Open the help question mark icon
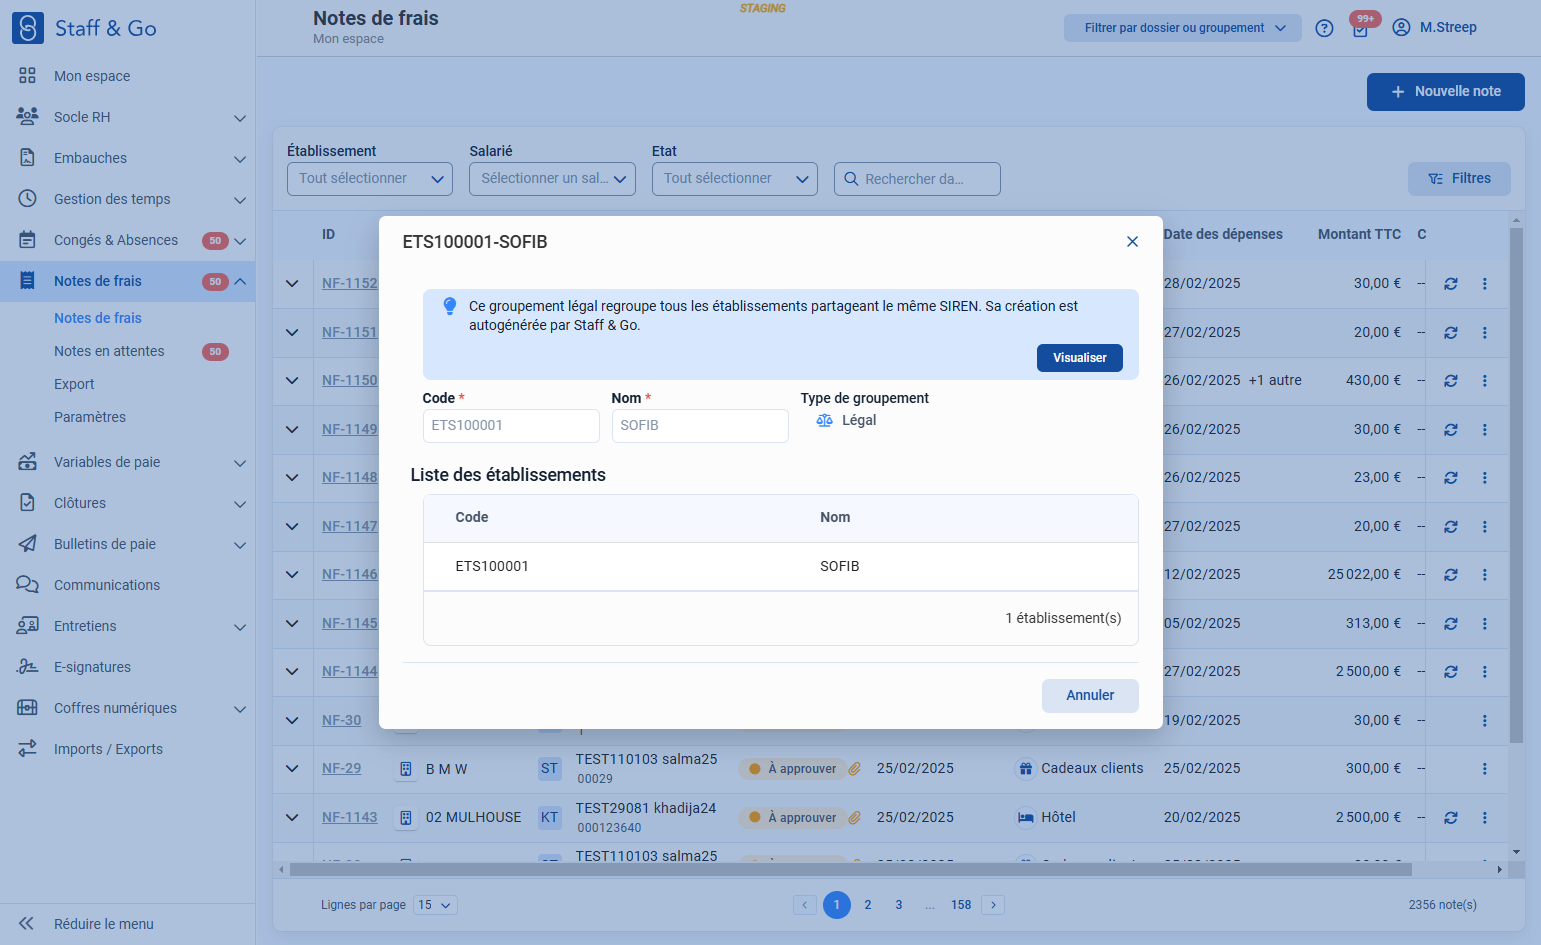Viewport: 1541px width, 945px height. tap(1324, 28)
